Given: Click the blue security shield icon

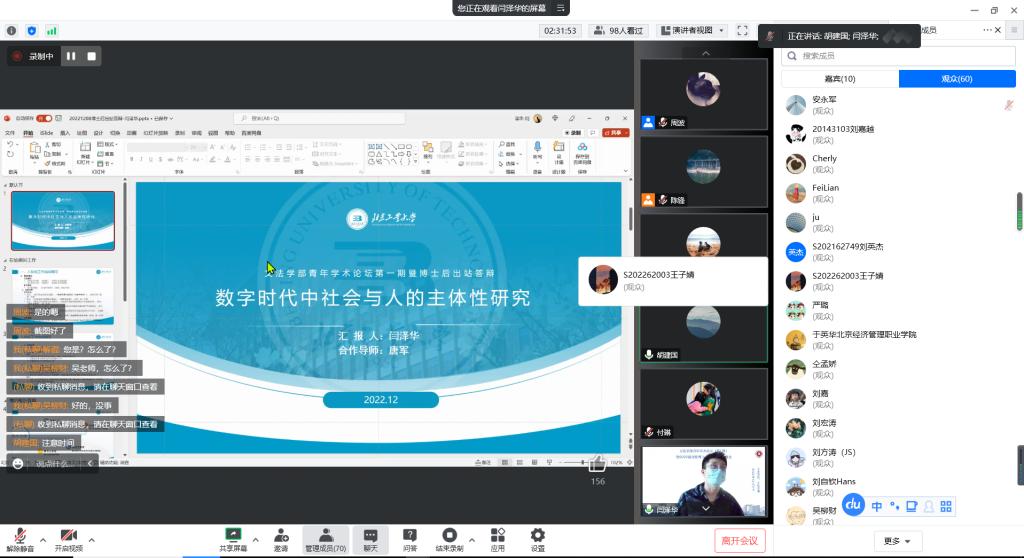Looking at the screenshot, I should 31,31.
